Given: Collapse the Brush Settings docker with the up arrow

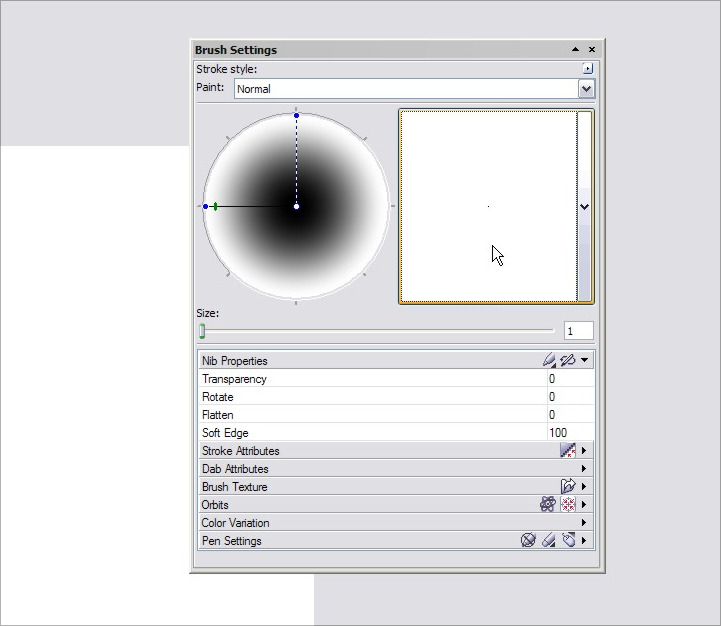Looking at the screenshot, I should pos(575,49).
